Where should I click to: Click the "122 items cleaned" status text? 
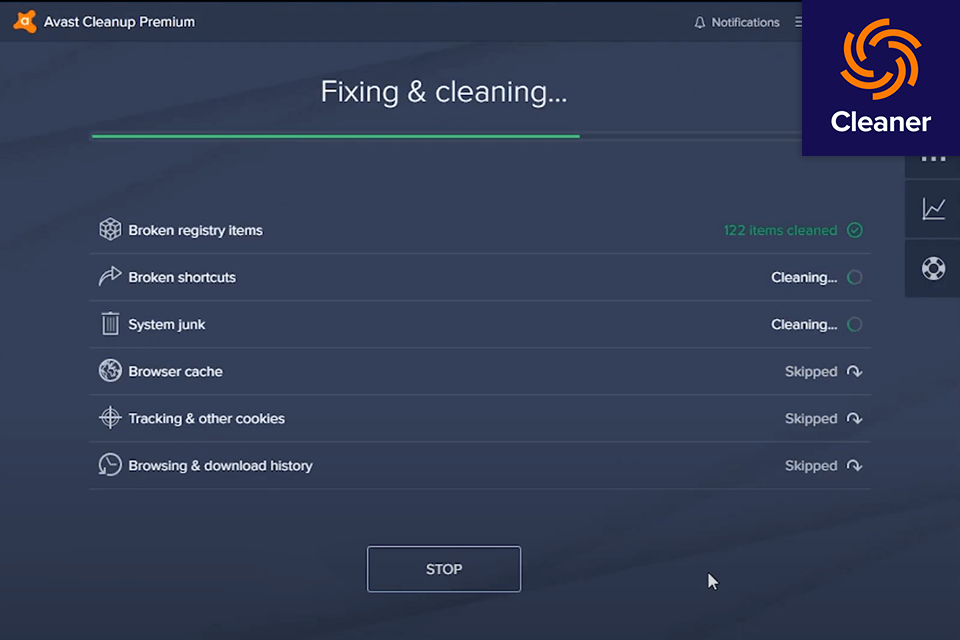pyautogui.click(x=780, y=230)
